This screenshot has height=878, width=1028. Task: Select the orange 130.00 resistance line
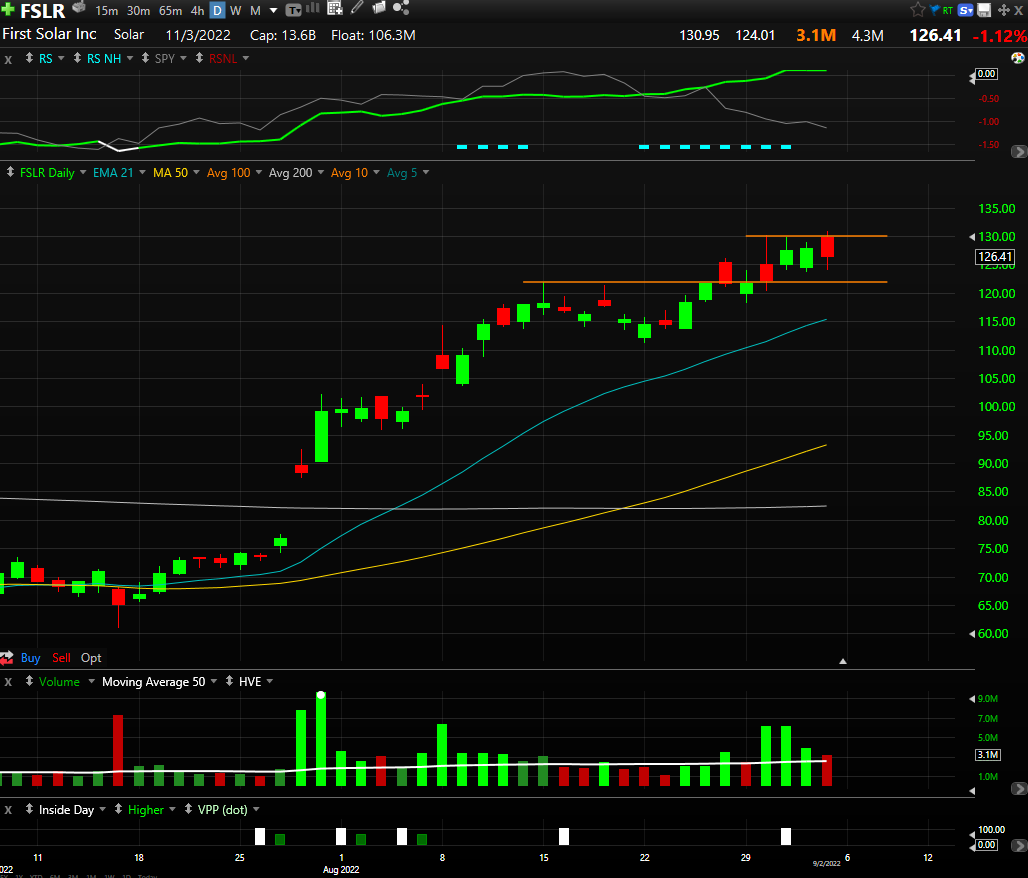tap(816, 235)
